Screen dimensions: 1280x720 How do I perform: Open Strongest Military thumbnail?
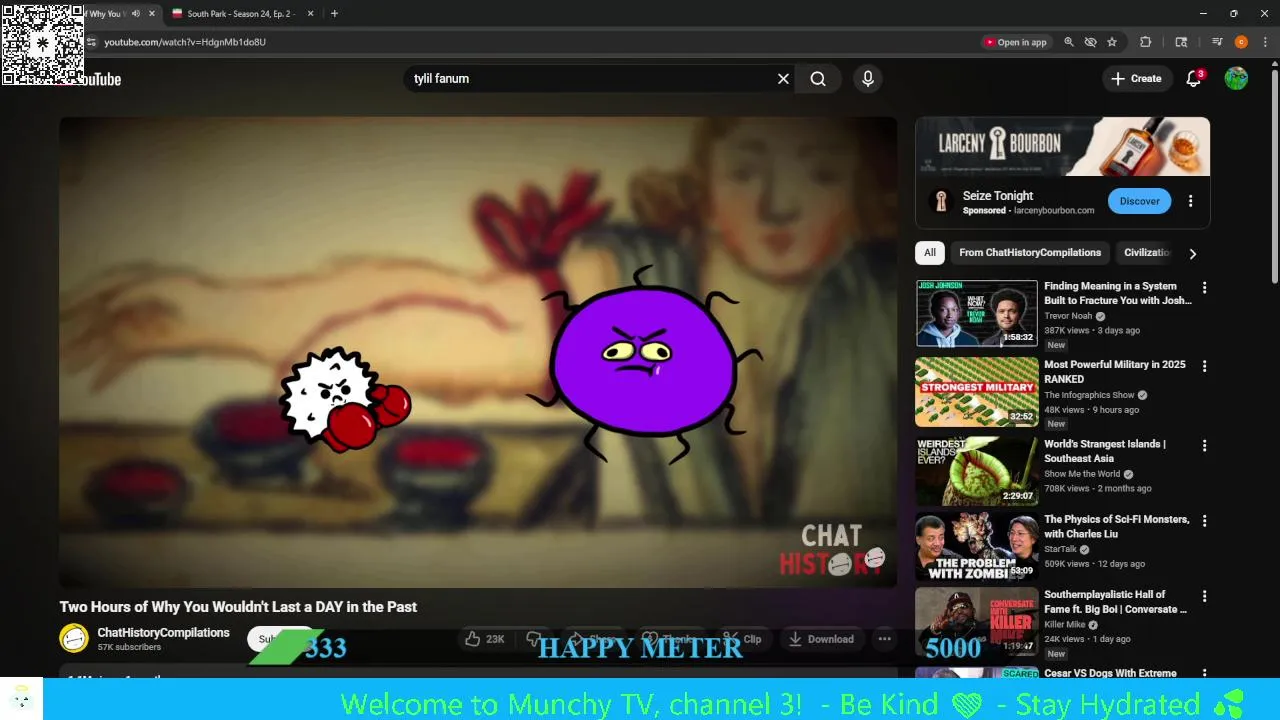977,392
